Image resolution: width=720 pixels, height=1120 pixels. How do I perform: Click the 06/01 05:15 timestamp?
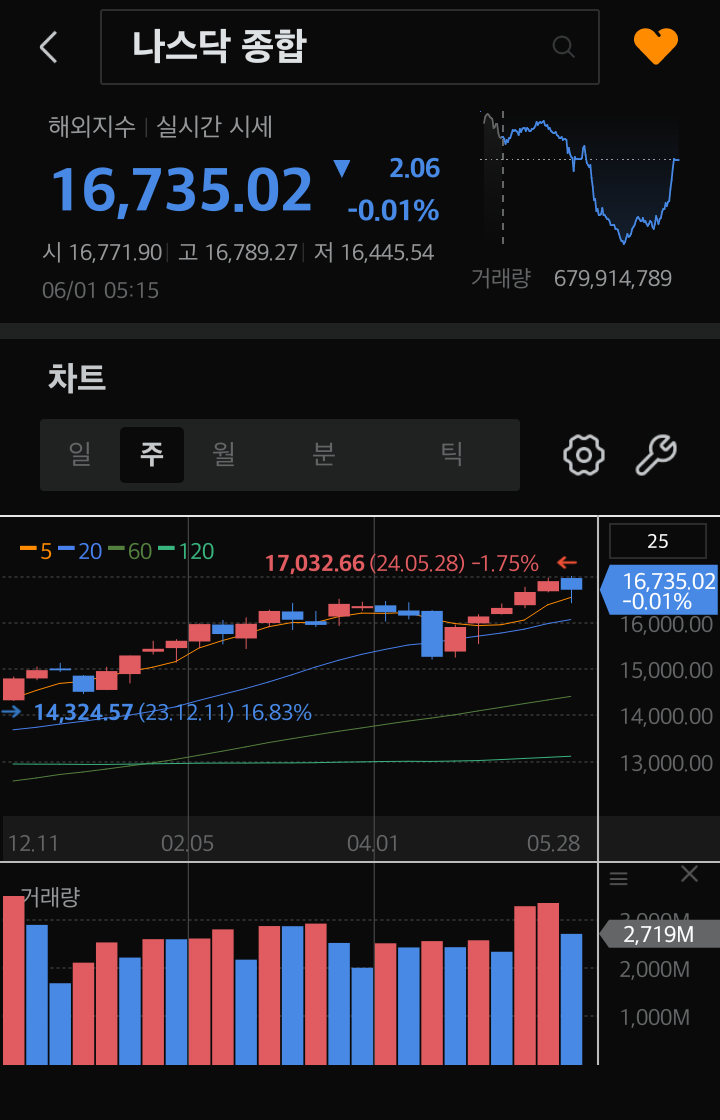pos(101,291)
